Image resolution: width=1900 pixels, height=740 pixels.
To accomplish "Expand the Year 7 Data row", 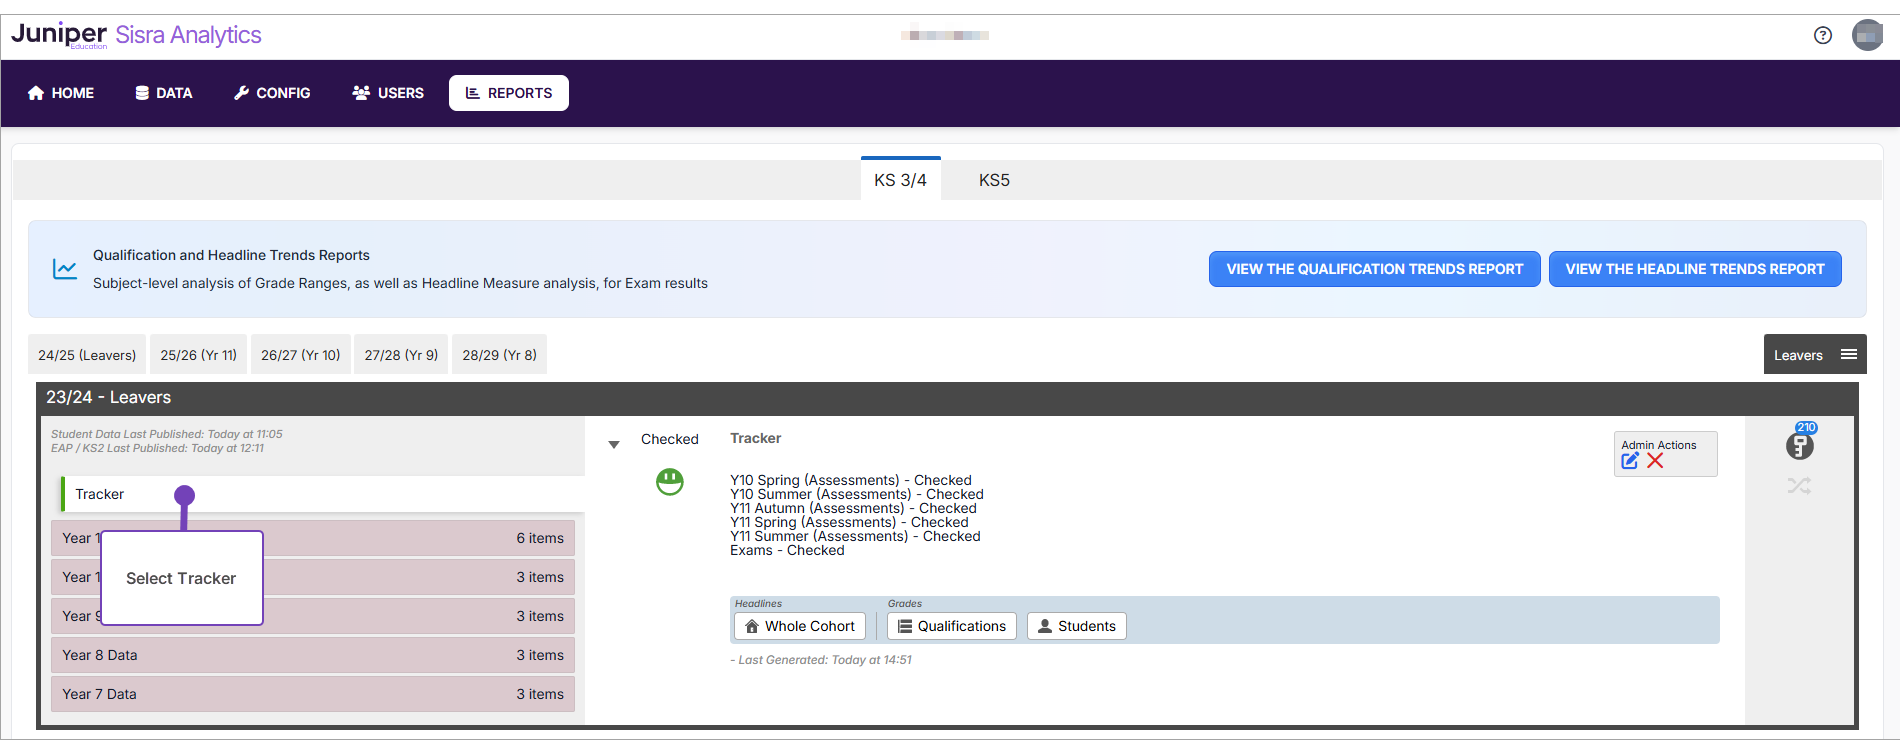I will click(x=313, y=694).
